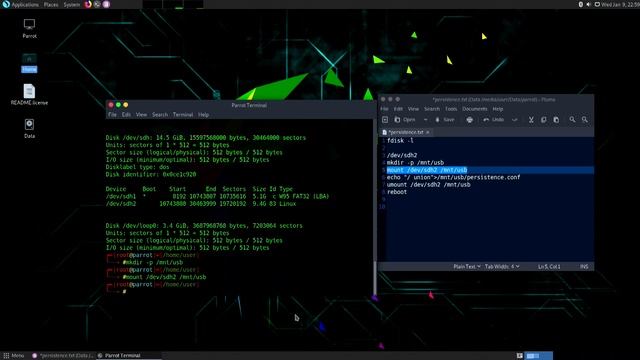Image resolution: width=640 pixels, height=360 pixels.
Task: Click the Paste icon in Pluma toolbar
Action: click(x=556, y=120)
